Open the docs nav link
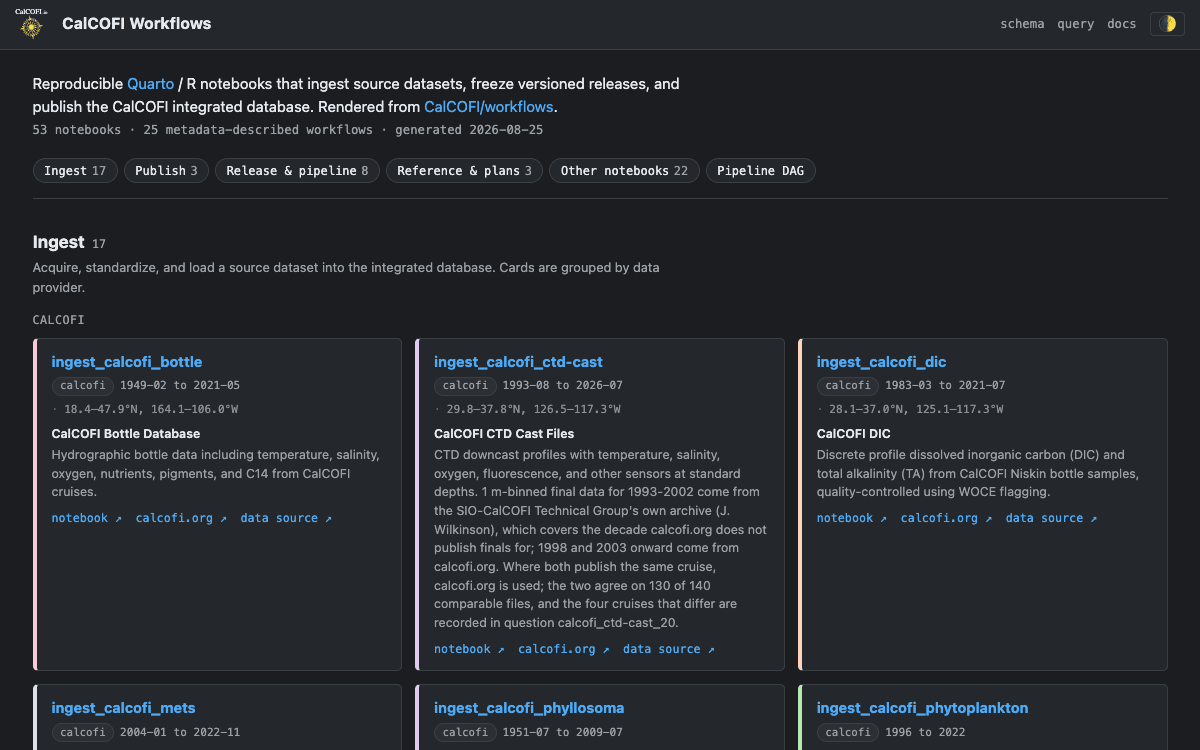Screen dimensions: 1200x750 (x=1122, y=24)
